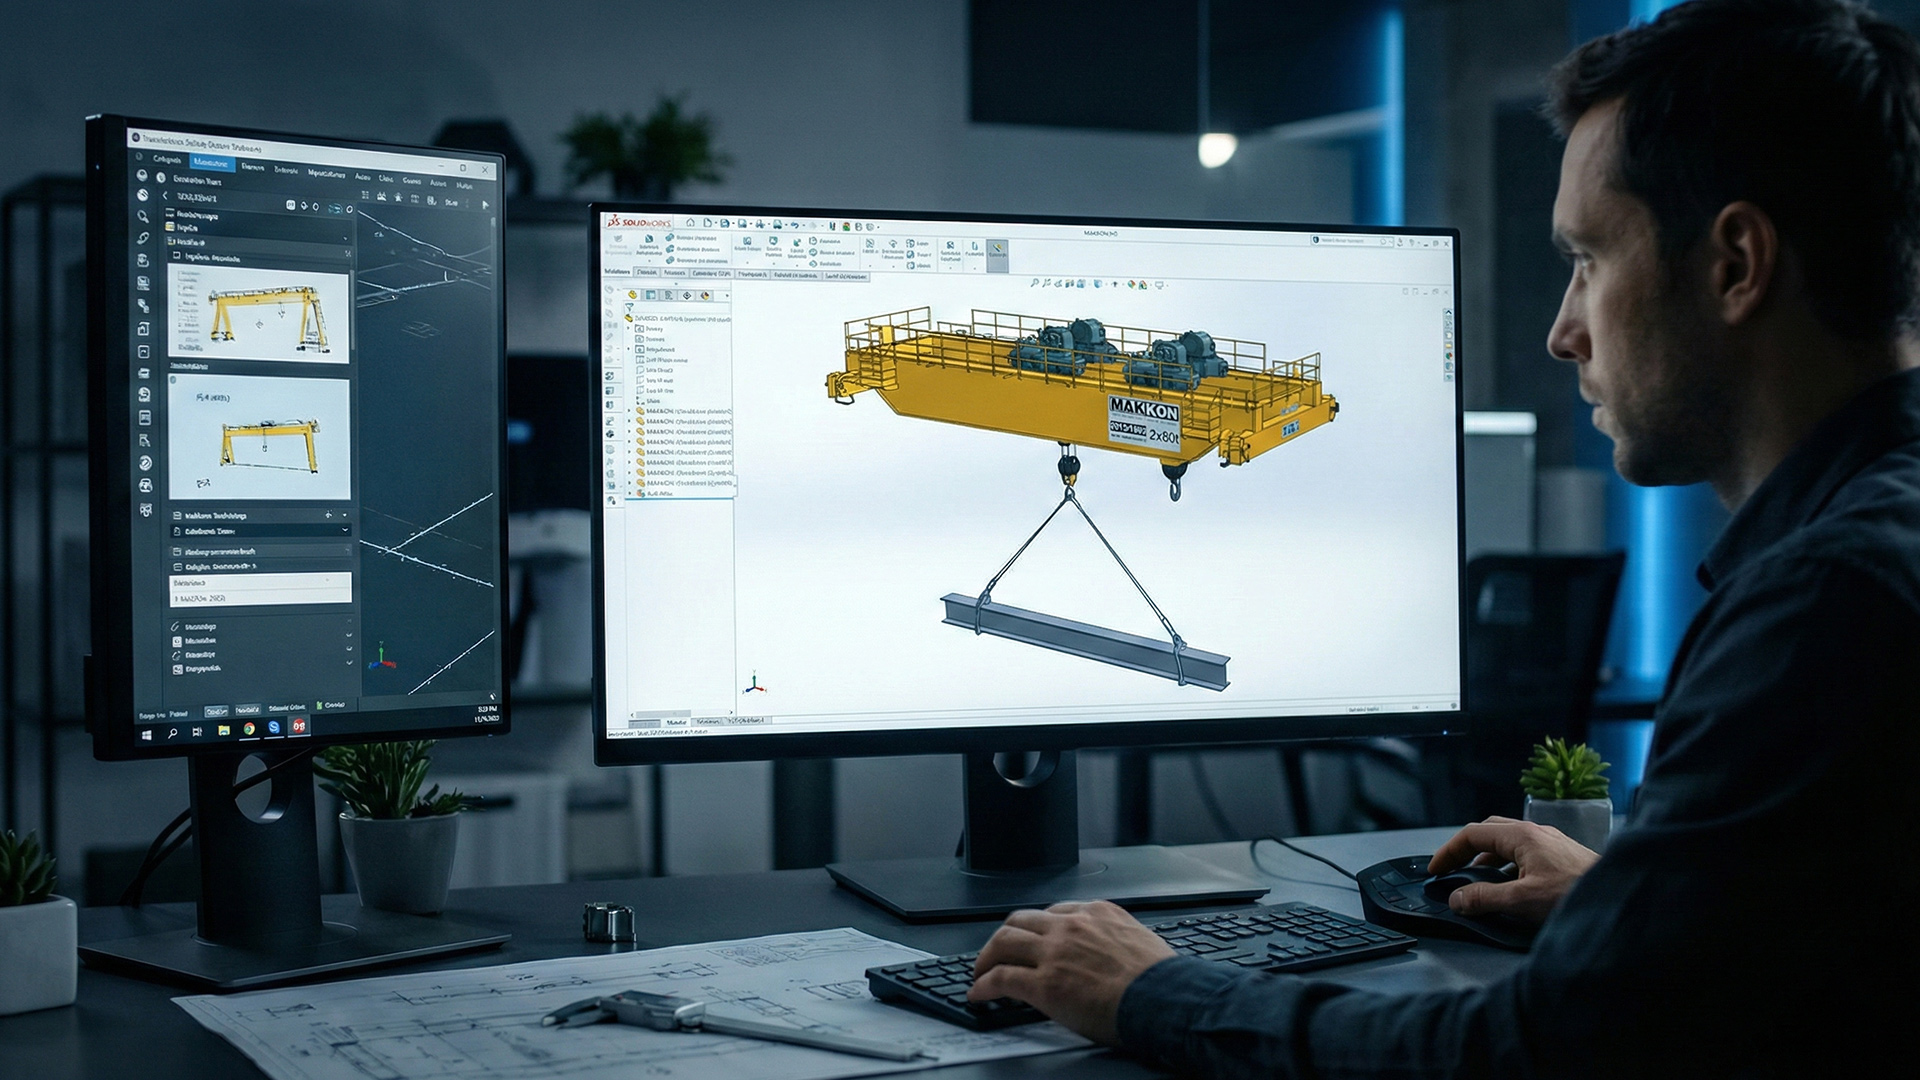The height and width of the screenshot is (1080, 1920).
Task: Click the back arrow in the left monitor panel
Action: [165, 196]
